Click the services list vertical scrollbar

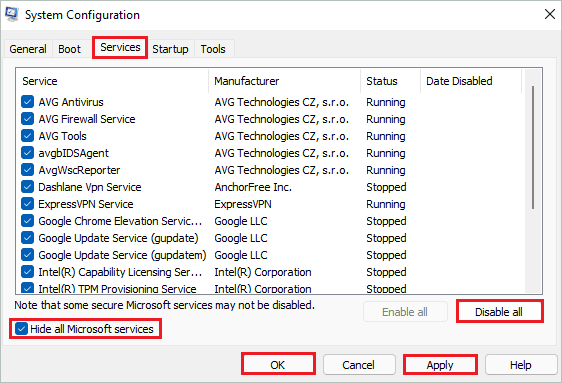click(x=533, y=148)
